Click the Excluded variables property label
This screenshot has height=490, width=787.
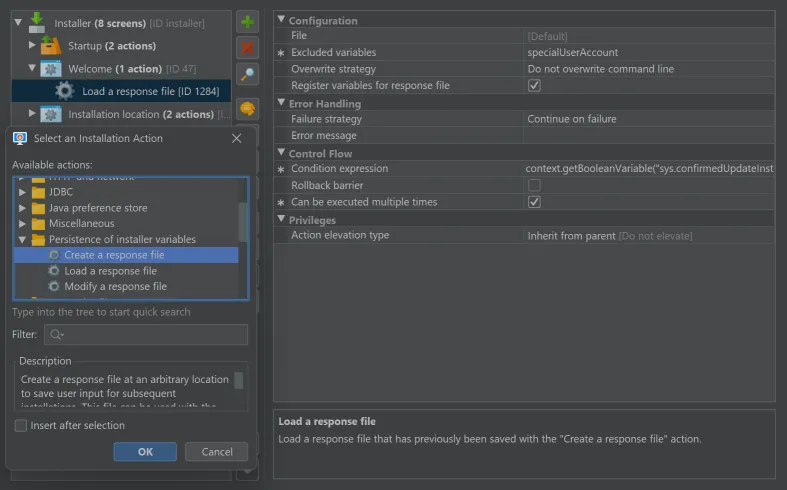click(x=333, y=53)
